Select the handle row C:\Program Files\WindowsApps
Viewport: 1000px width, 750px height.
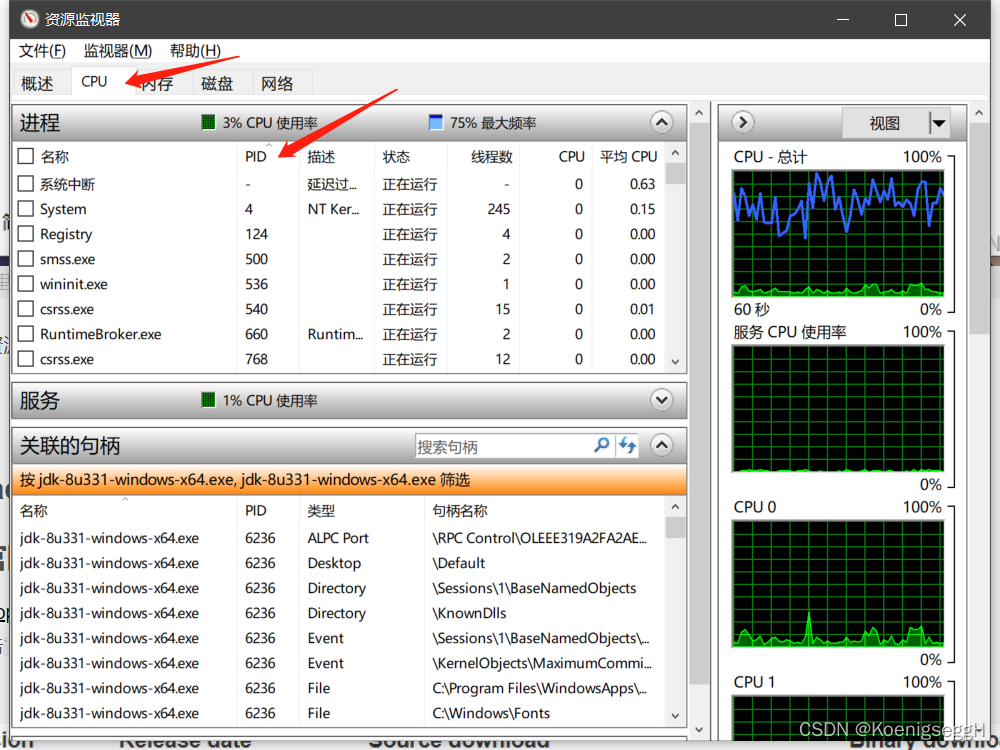pyautogui.click(x=339, y=688)
